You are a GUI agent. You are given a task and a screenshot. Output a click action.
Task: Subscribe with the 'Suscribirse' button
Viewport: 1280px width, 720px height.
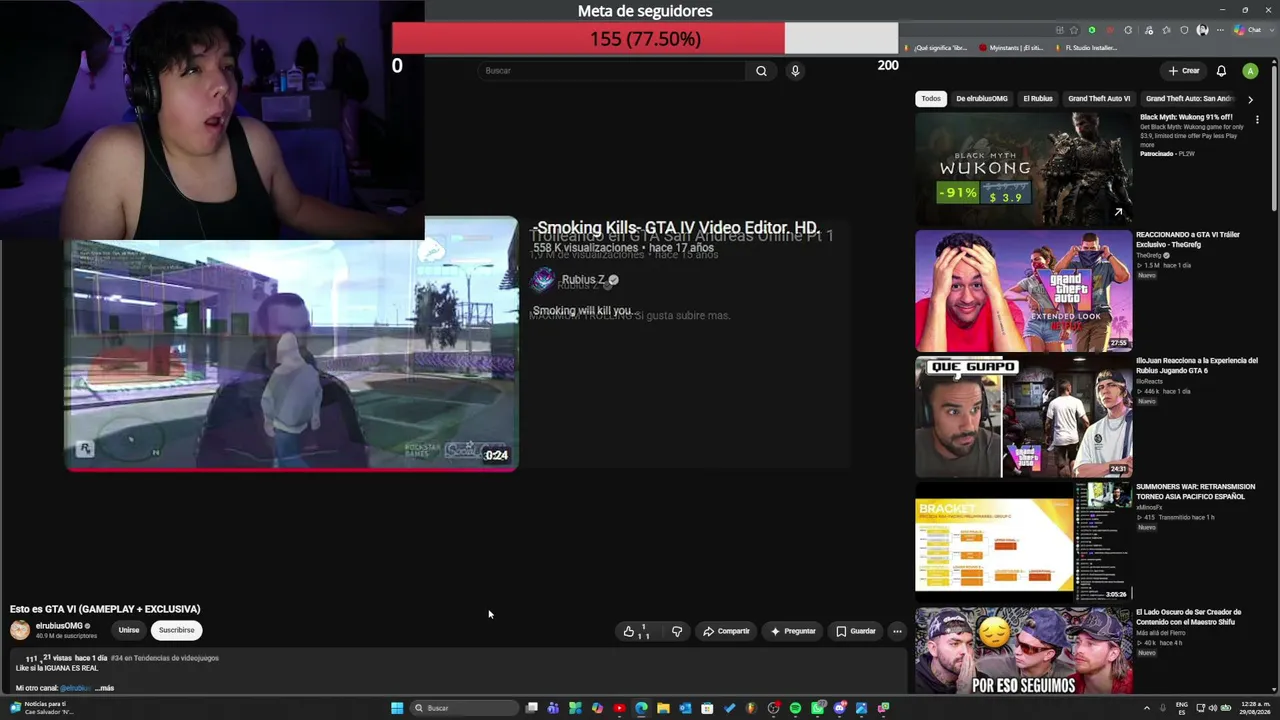(177, 630)
